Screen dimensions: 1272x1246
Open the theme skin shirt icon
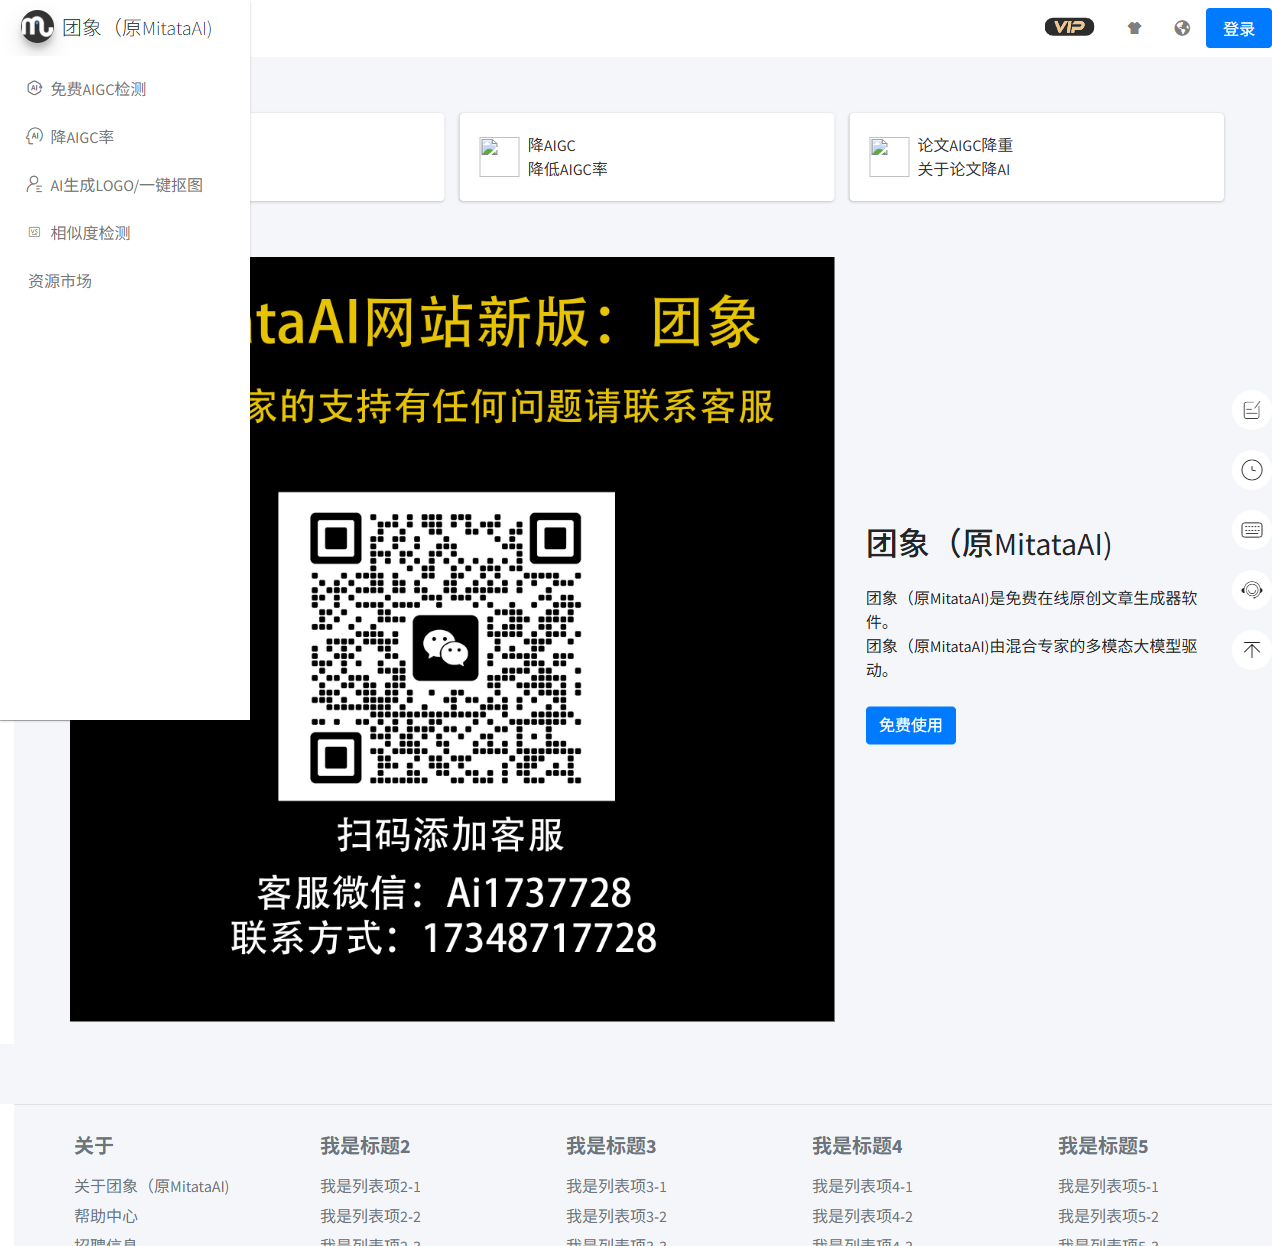pos(1134,28)
